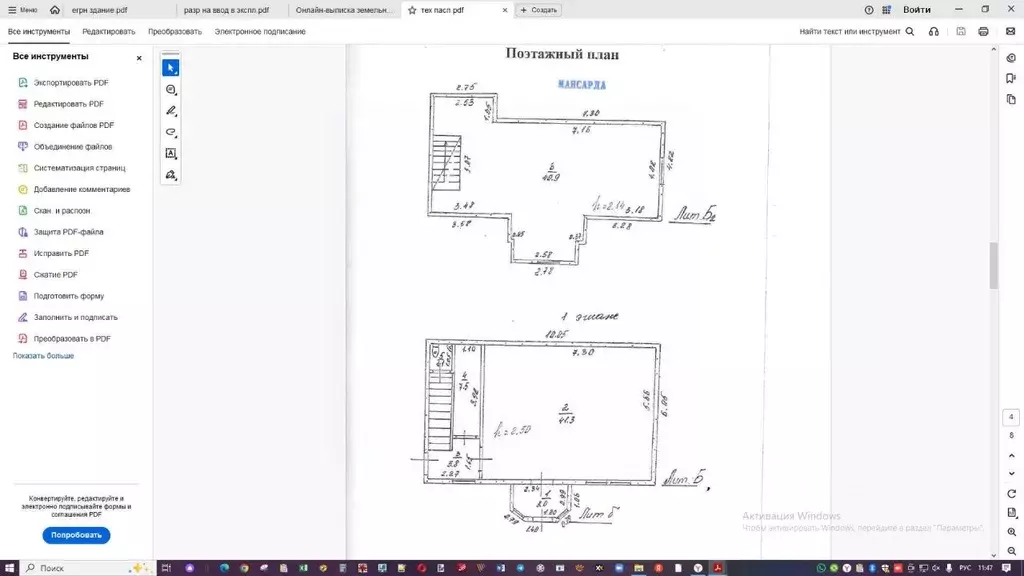Star the 'тех пасп pdf' tab
1024x576 pixels.
click(x=412, y=10)
